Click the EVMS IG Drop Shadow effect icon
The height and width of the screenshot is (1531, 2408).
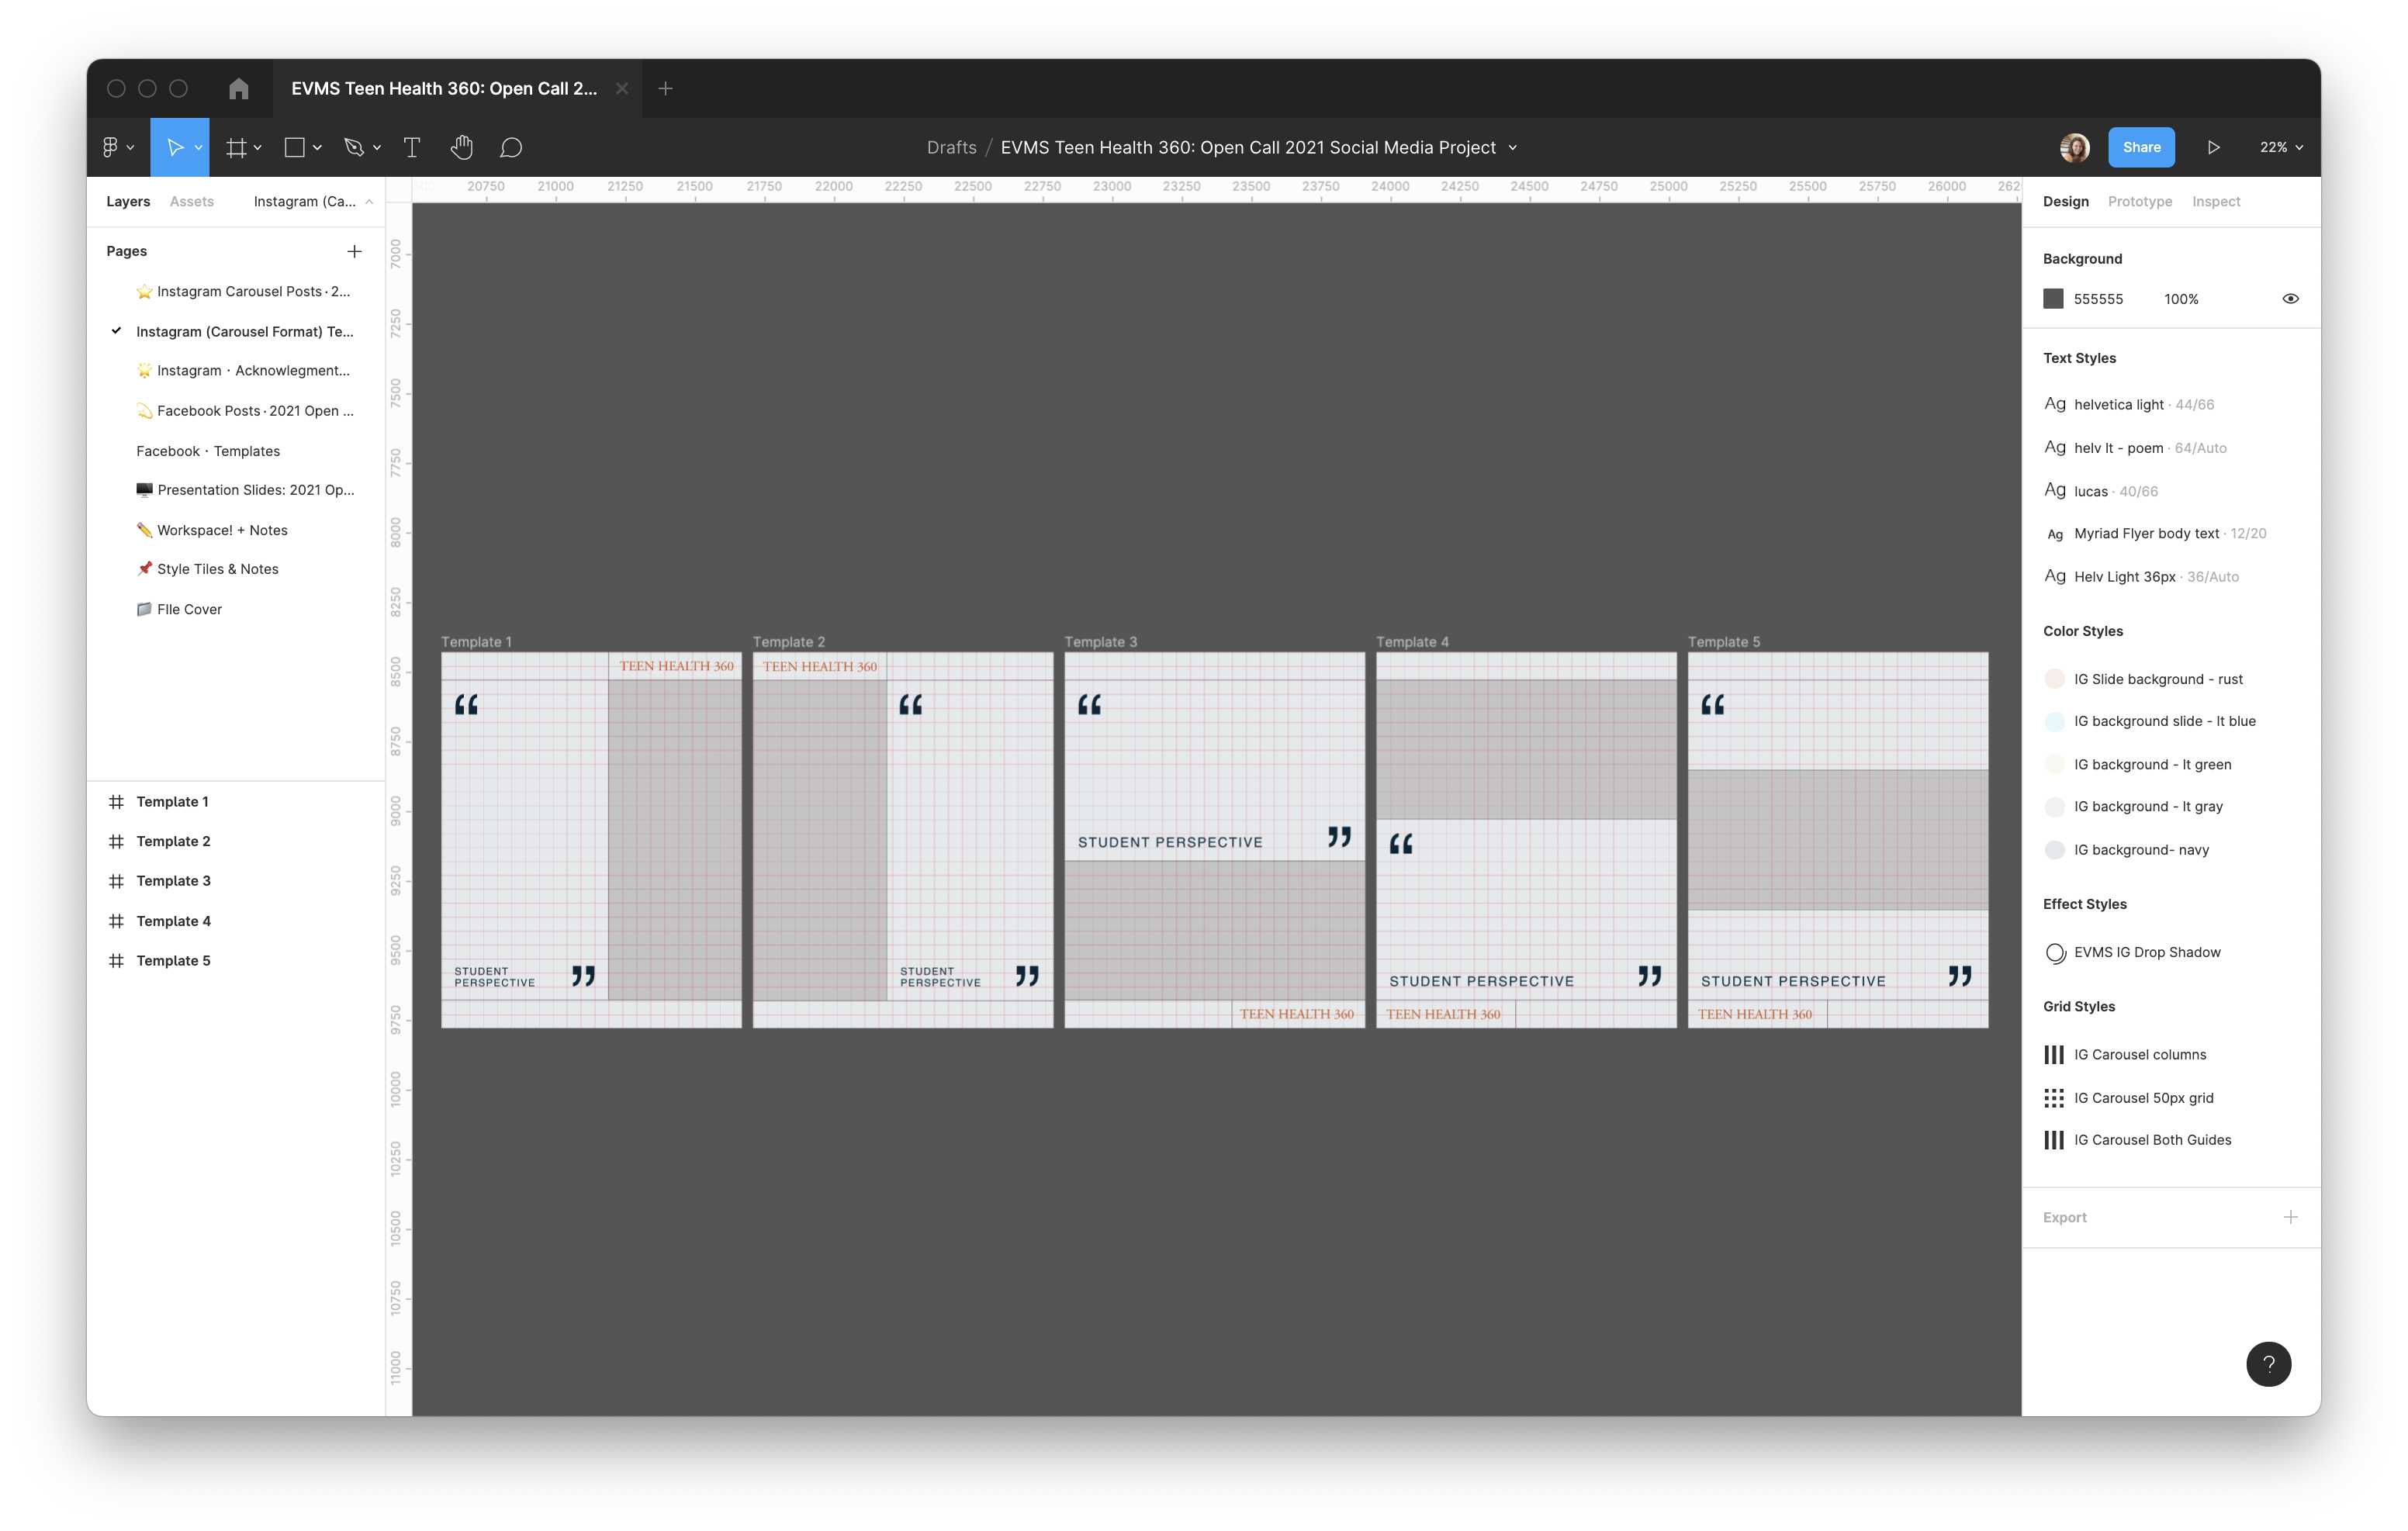tap(2055, 953)
